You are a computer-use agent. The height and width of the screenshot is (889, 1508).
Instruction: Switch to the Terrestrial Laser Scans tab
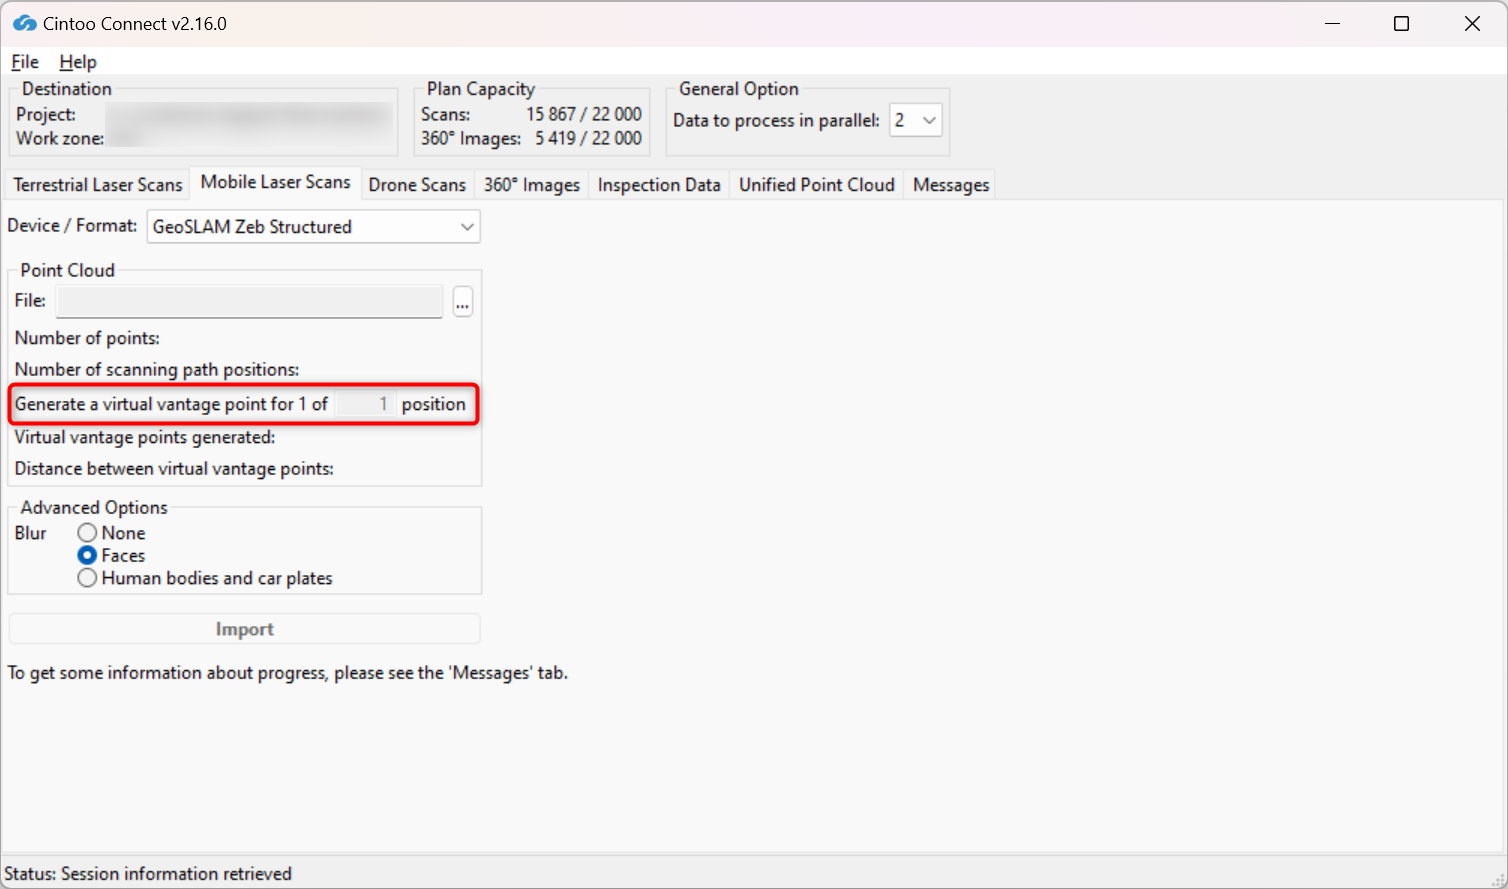point(98,185)
